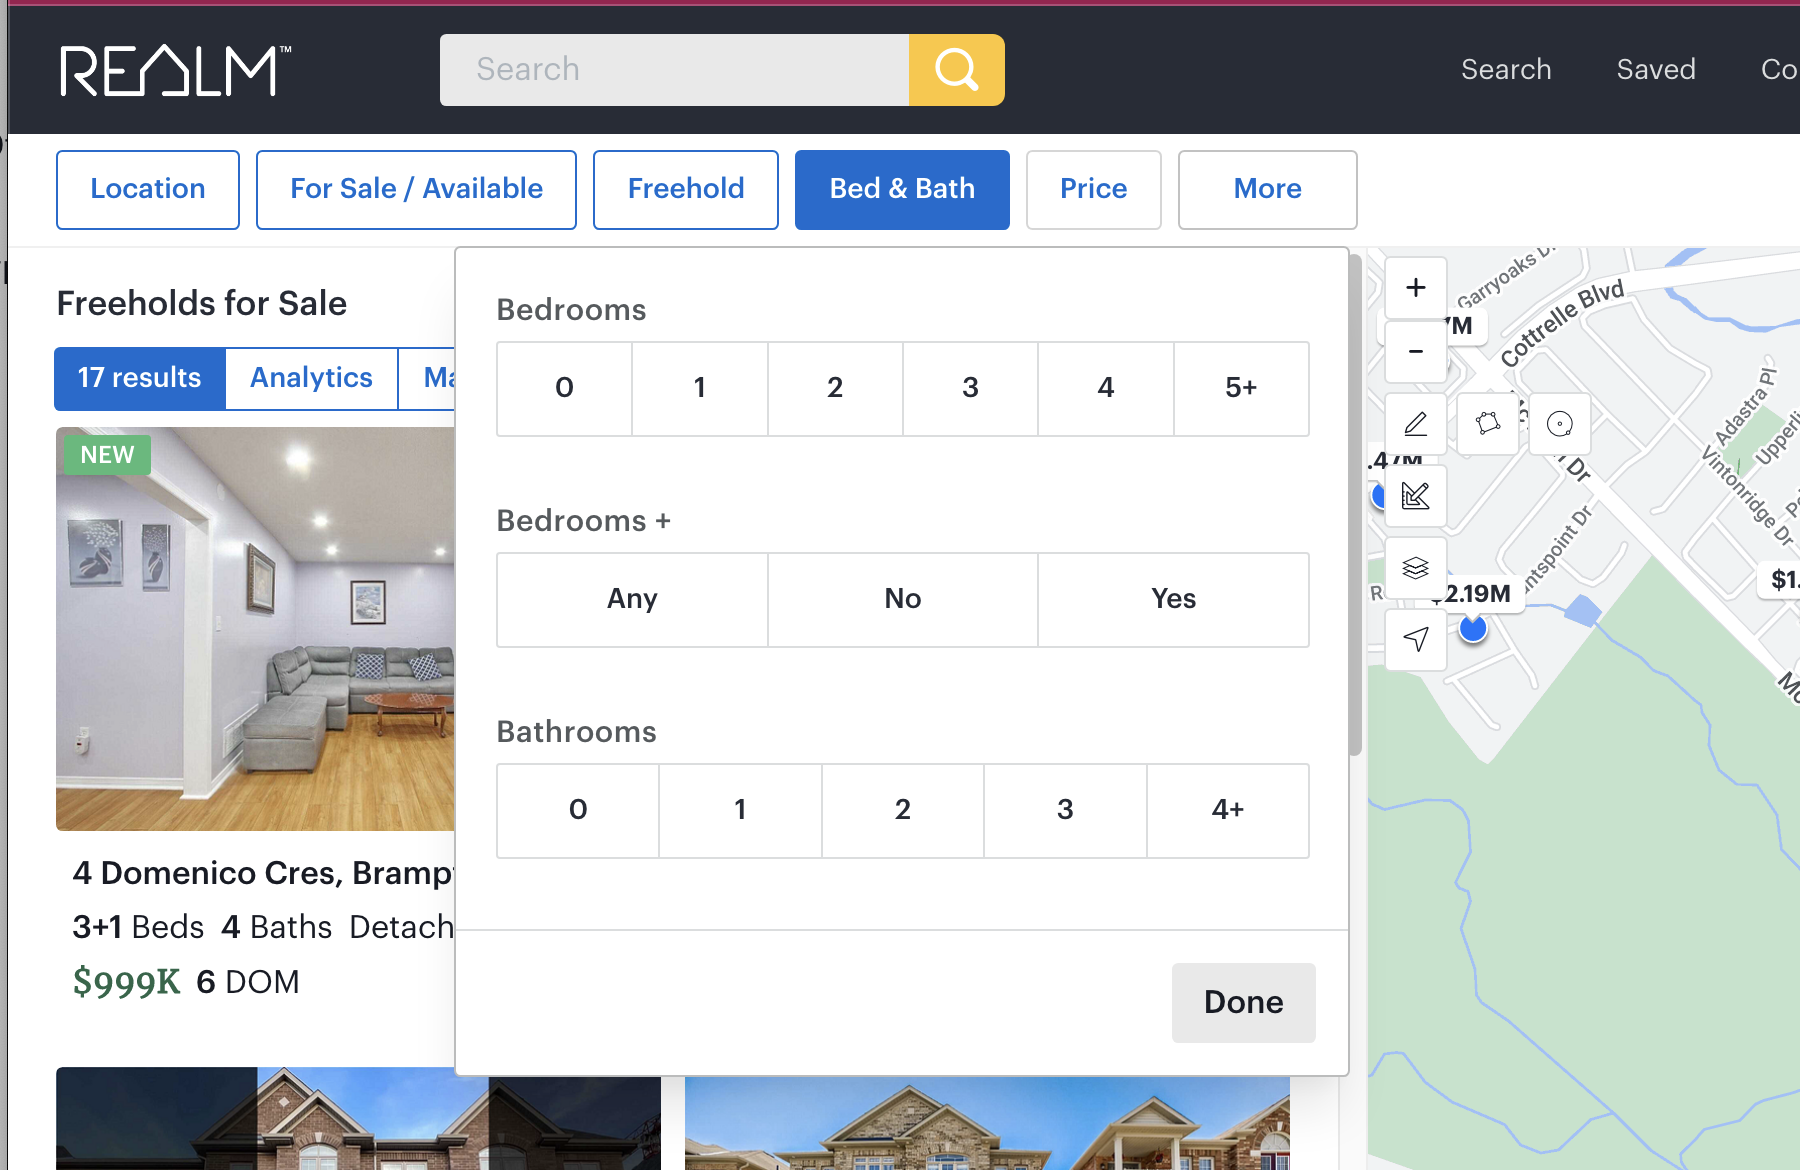This screenshot has width=1800, height=1170.
Task: Center map on my current location
Action: (1415, 639)
